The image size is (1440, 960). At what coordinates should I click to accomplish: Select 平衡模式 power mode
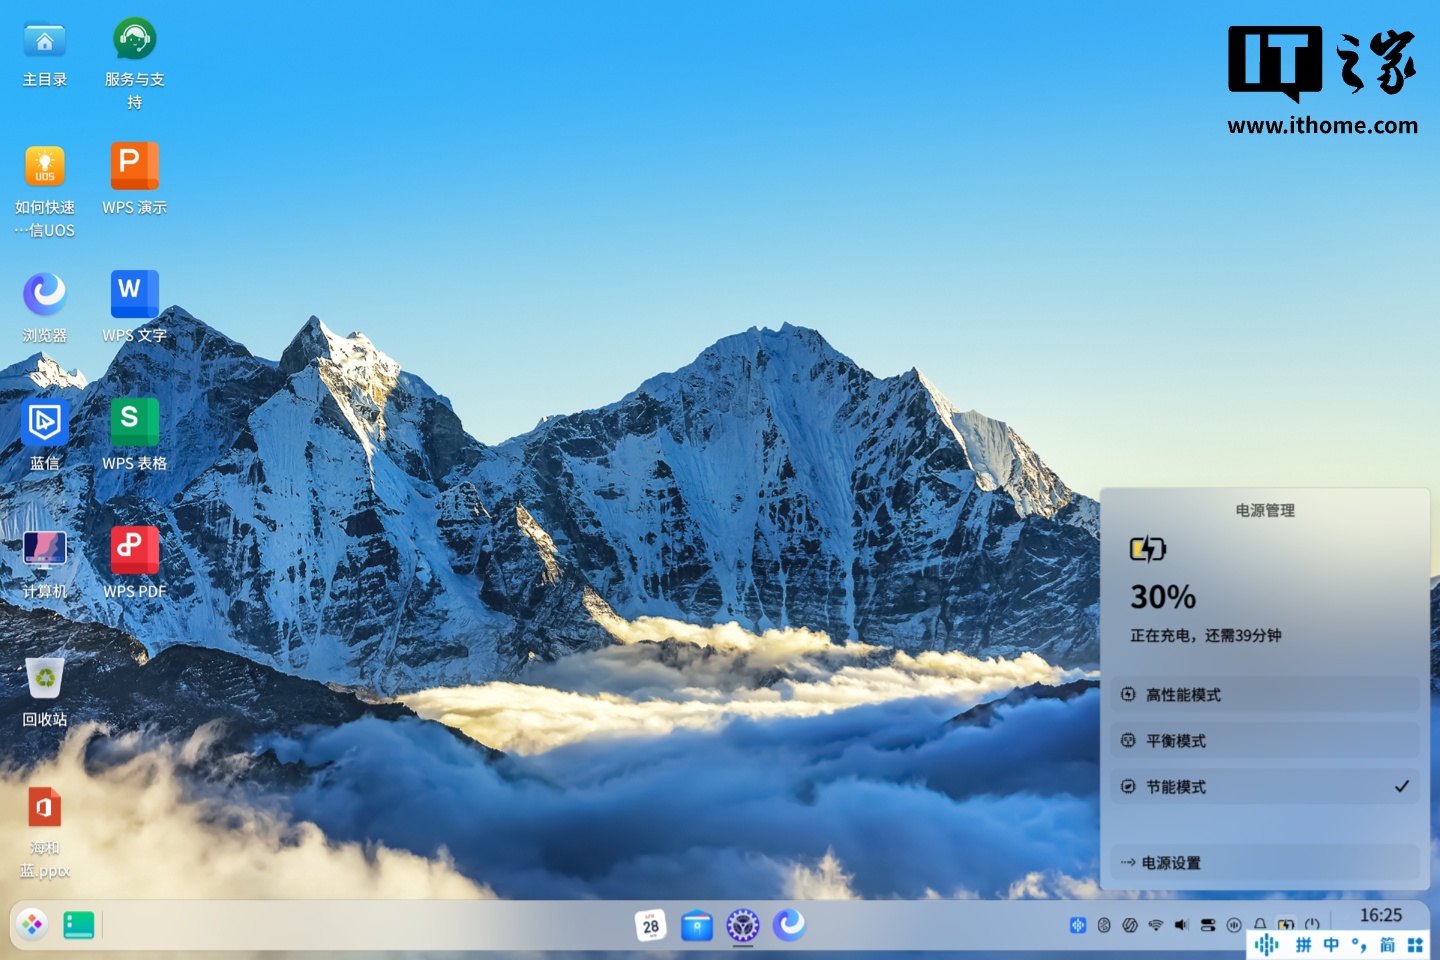coord(1264,740)
